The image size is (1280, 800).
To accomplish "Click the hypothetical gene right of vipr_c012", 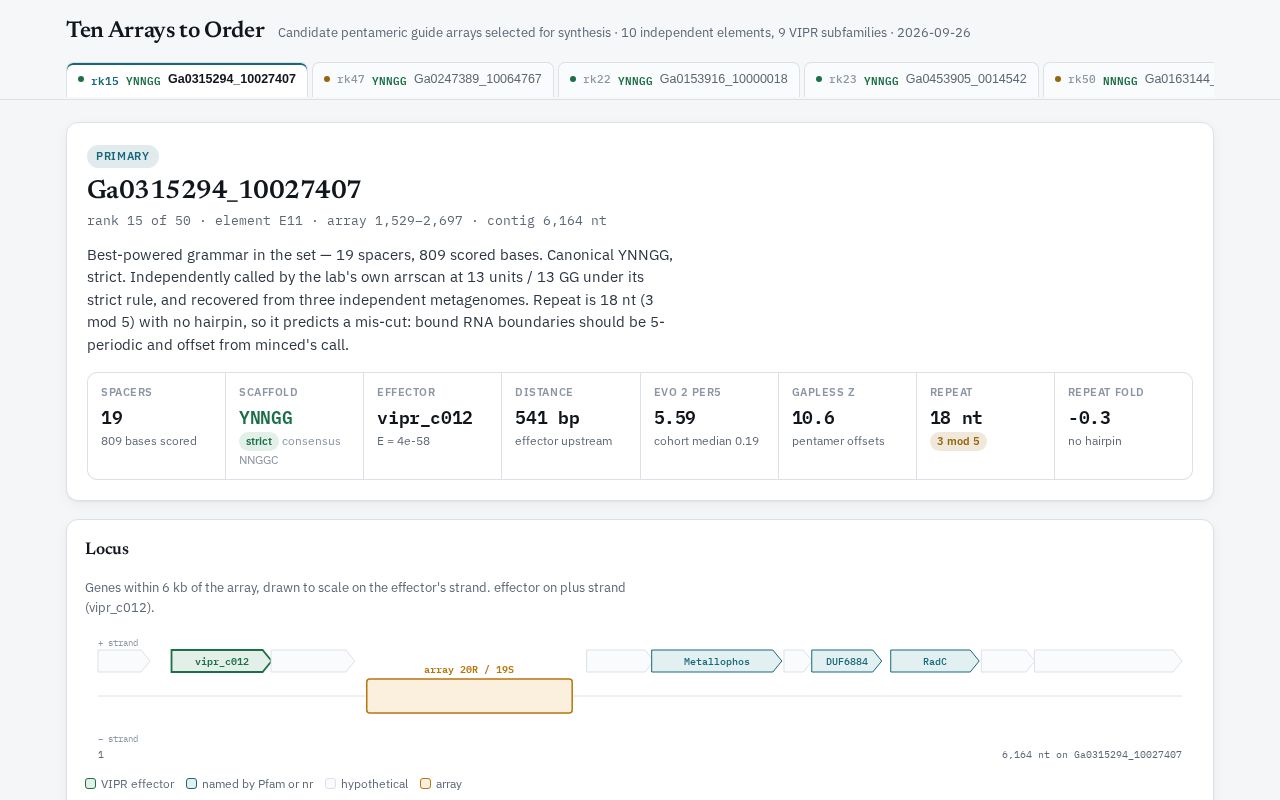I will point(312,661).
